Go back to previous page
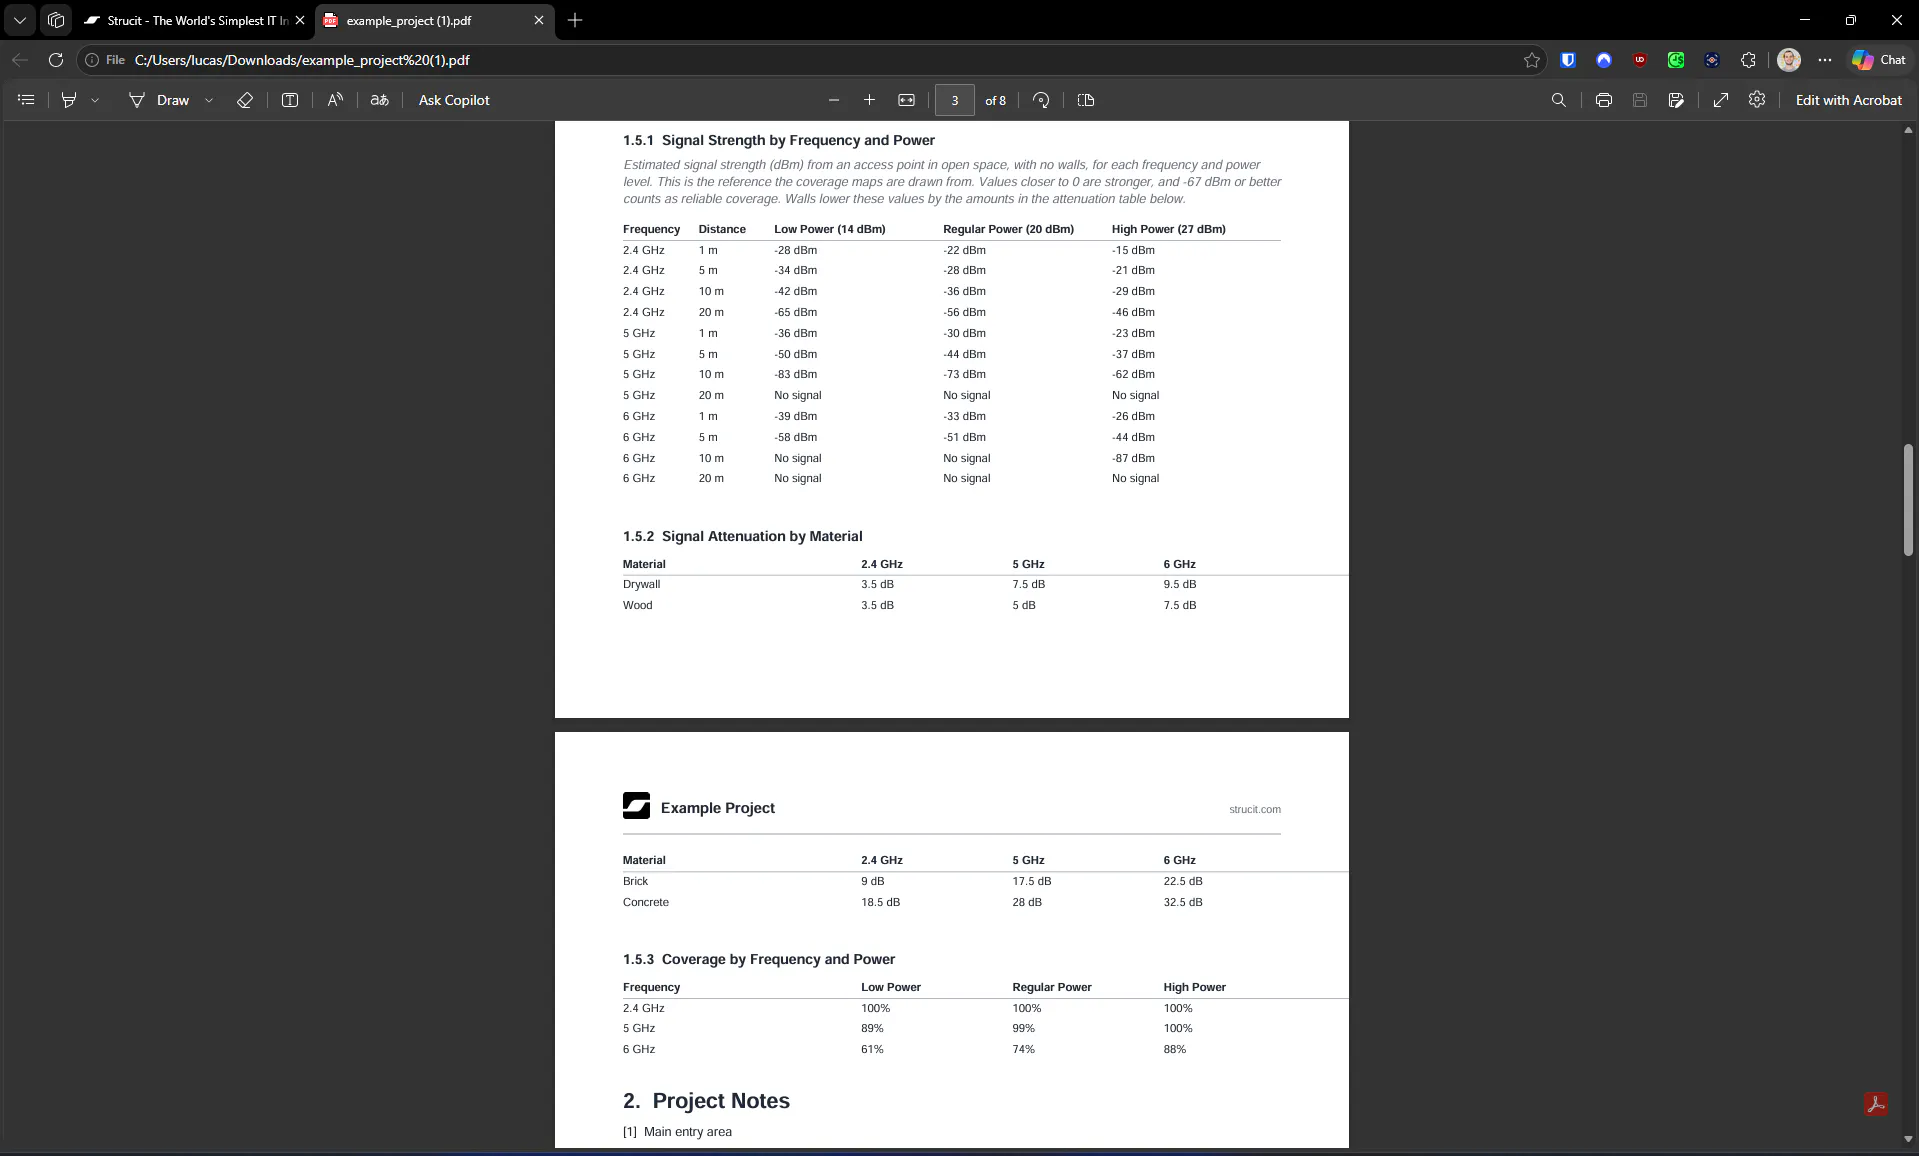 click(20, 60)
